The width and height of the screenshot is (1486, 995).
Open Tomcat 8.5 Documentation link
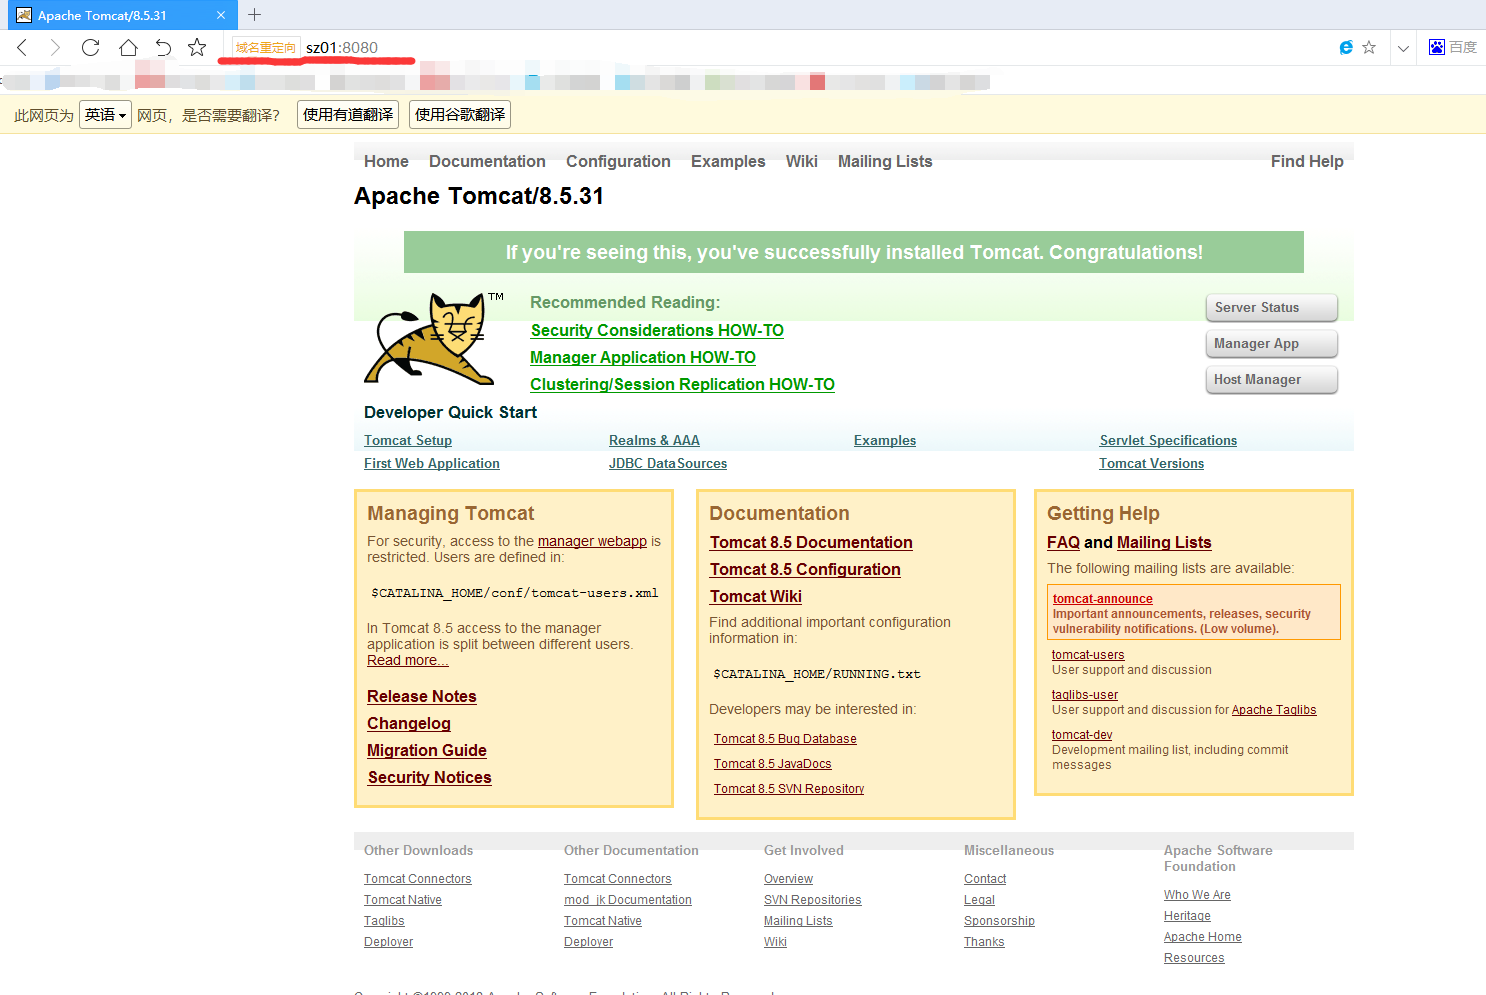coord(811,542)
